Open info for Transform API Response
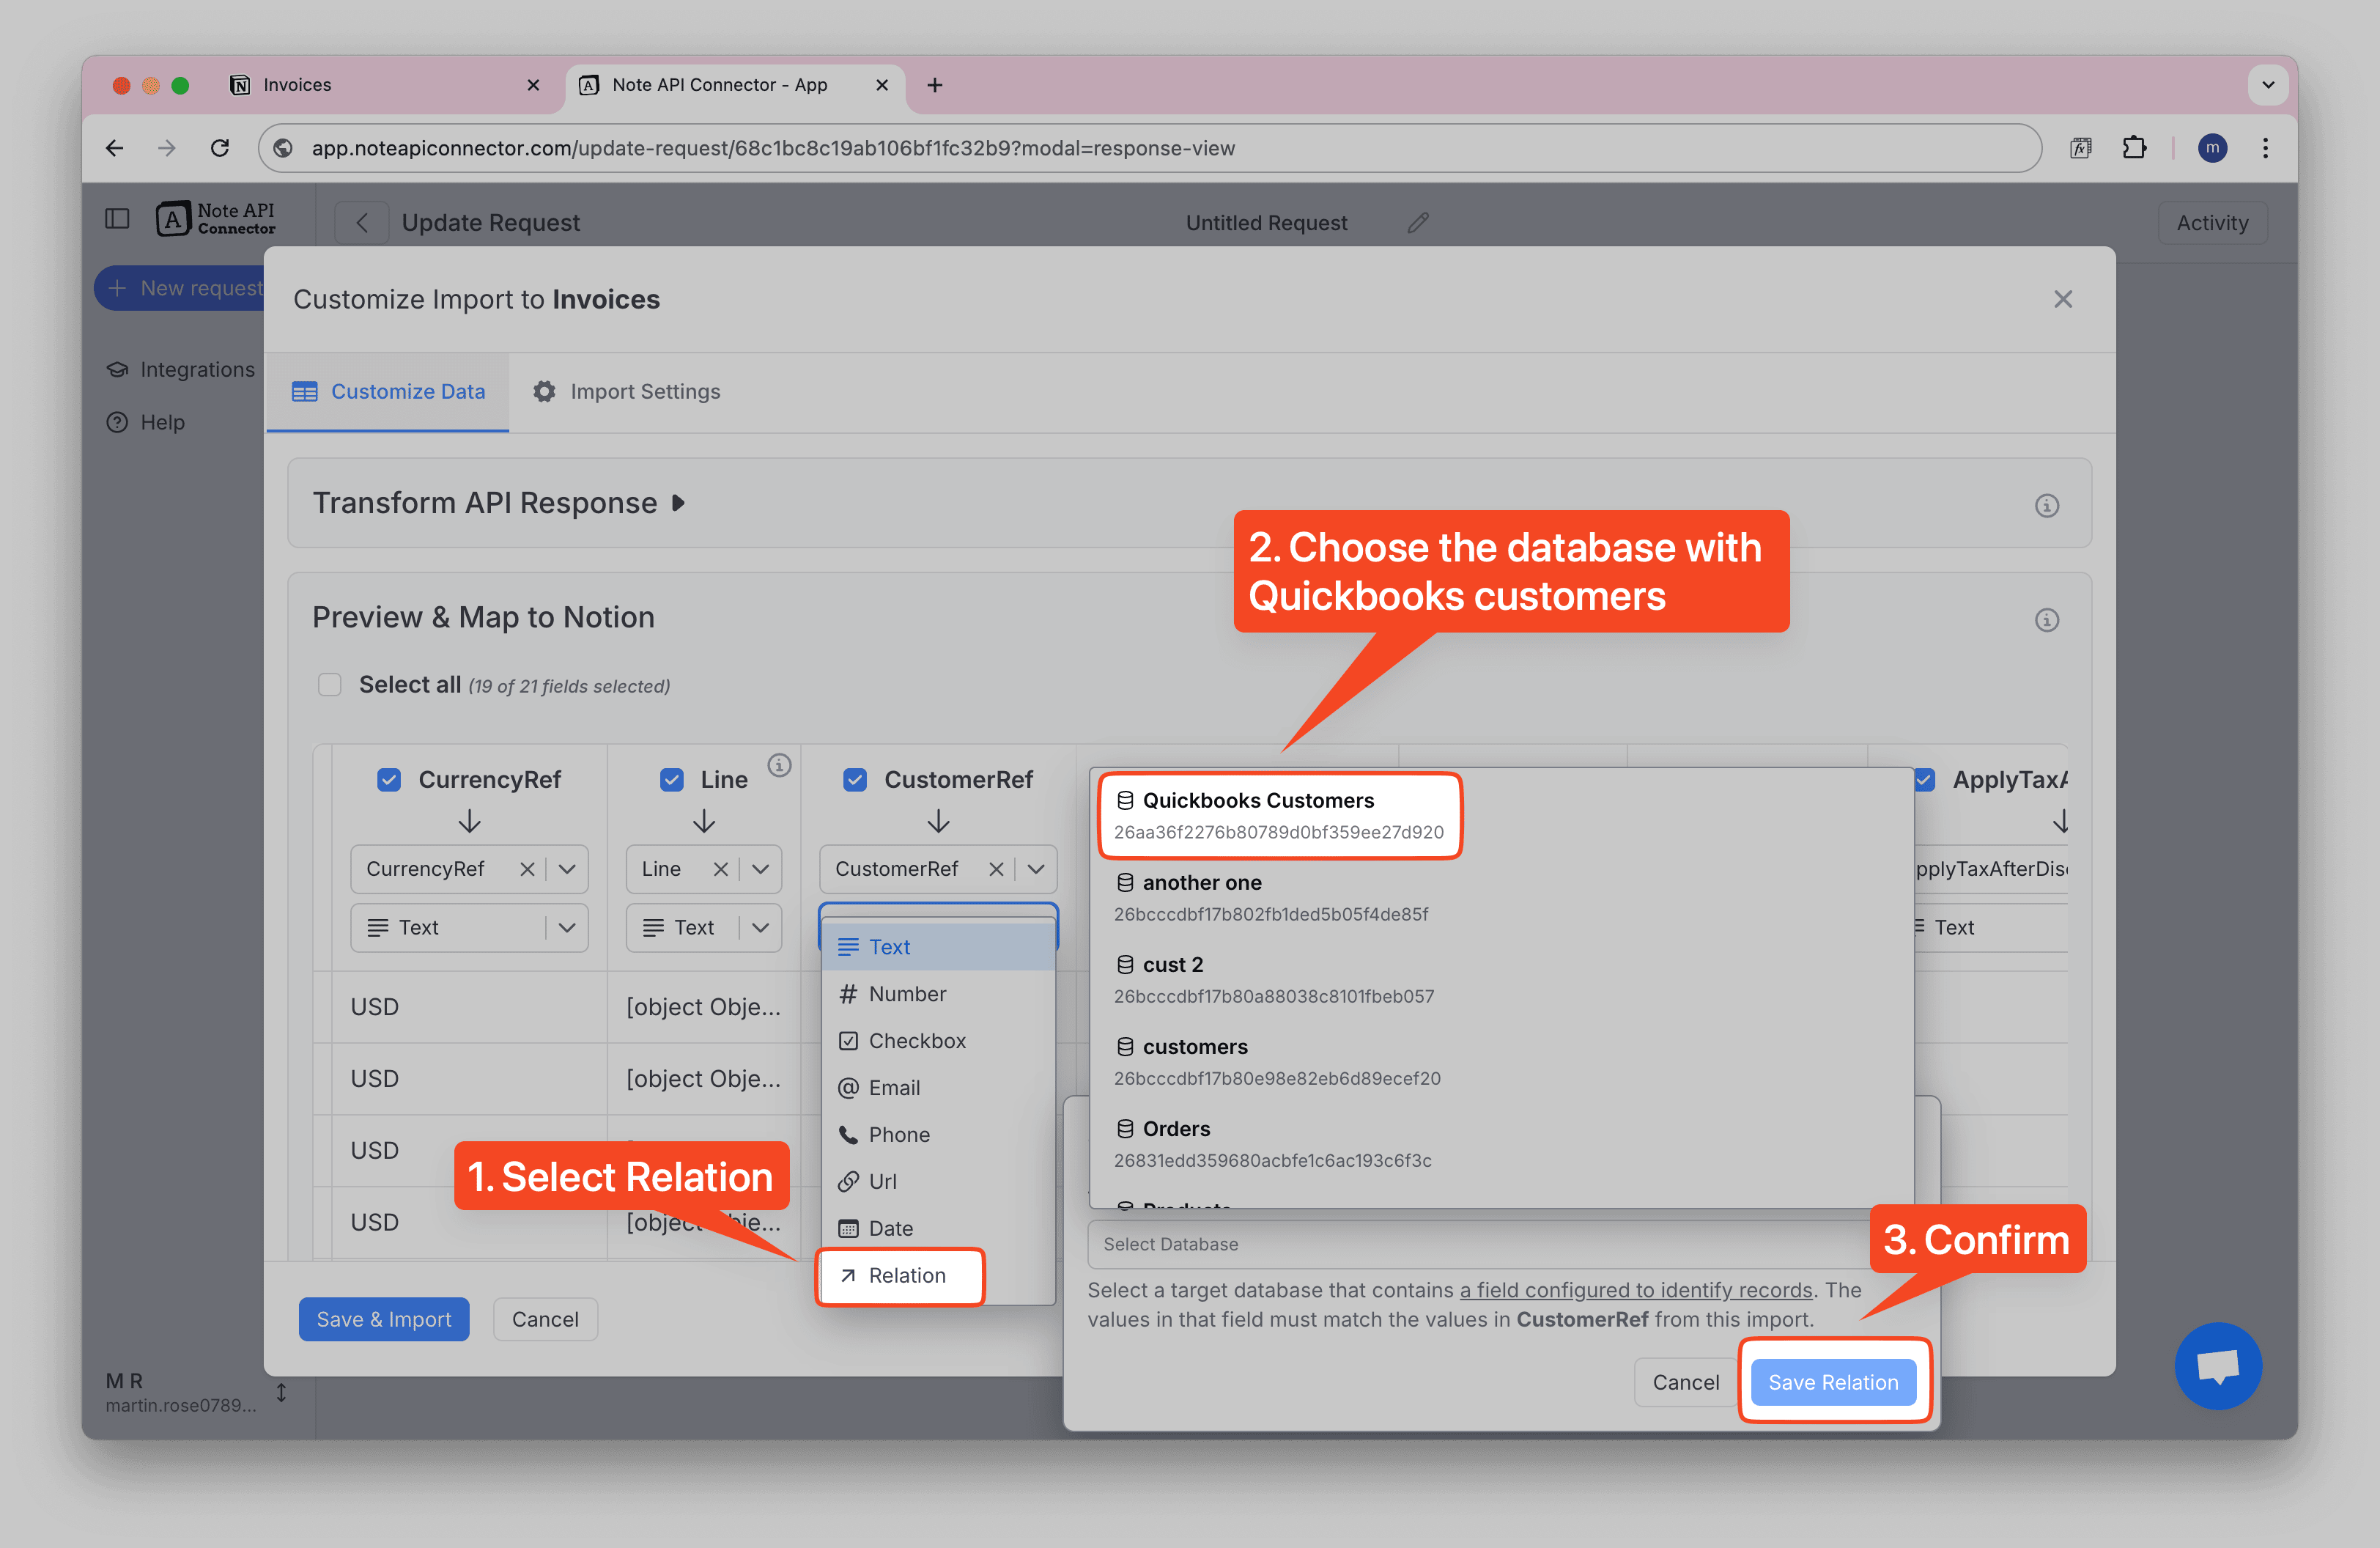The height and width of the screenshot is (1548, 2380). point(2047,505)
